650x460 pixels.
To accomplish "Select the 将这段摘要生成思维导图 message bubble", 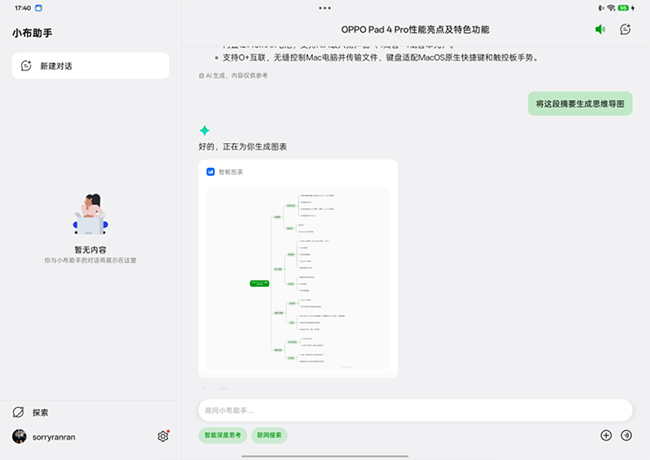I will (580, 104).
